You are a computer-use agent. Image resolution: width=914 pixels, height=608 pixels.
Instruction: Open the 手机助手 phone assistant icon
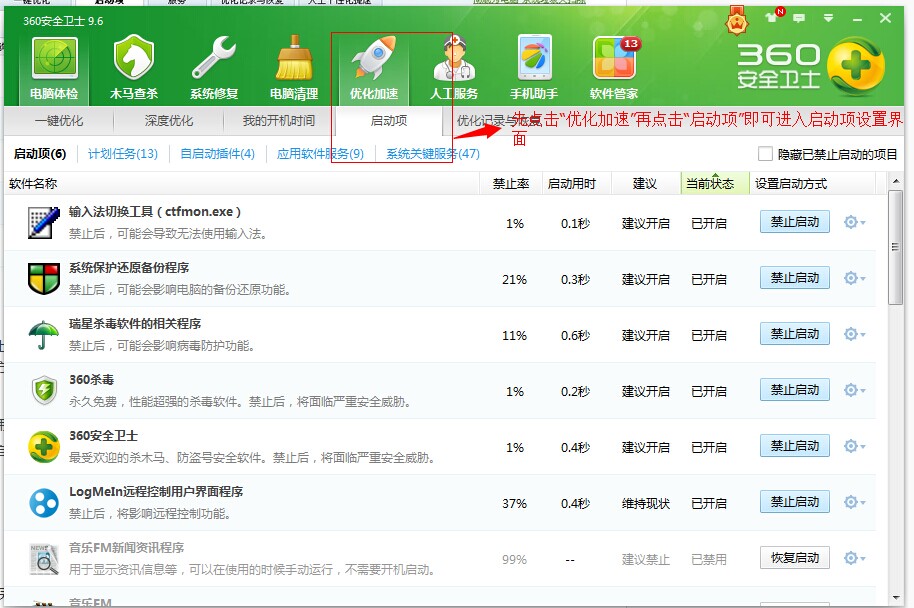tap(534, 67)
